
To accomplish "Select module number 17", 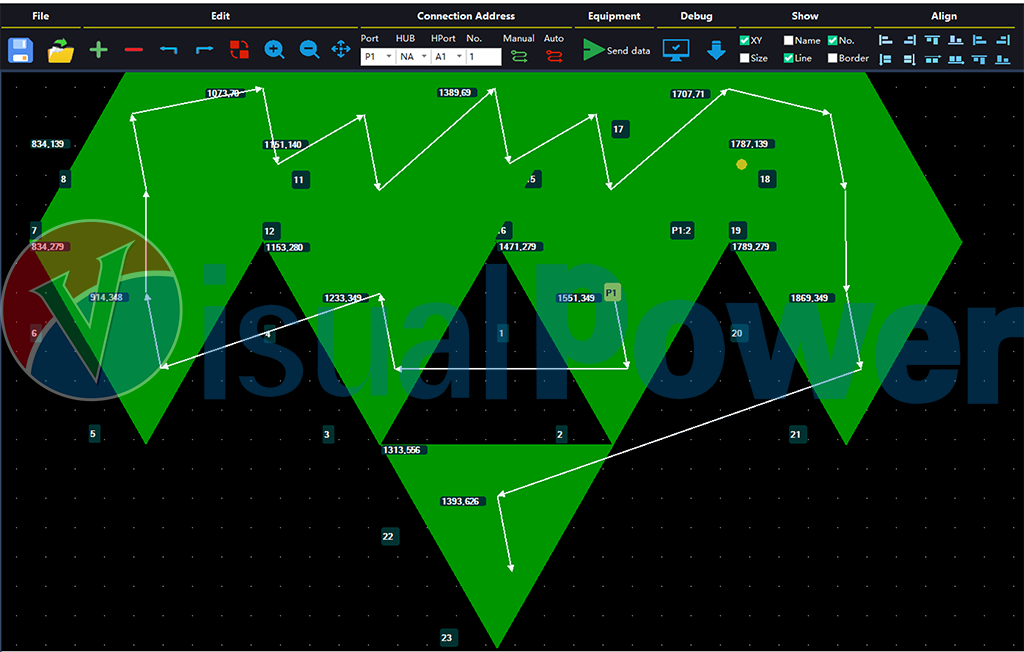I will [618, 129].
